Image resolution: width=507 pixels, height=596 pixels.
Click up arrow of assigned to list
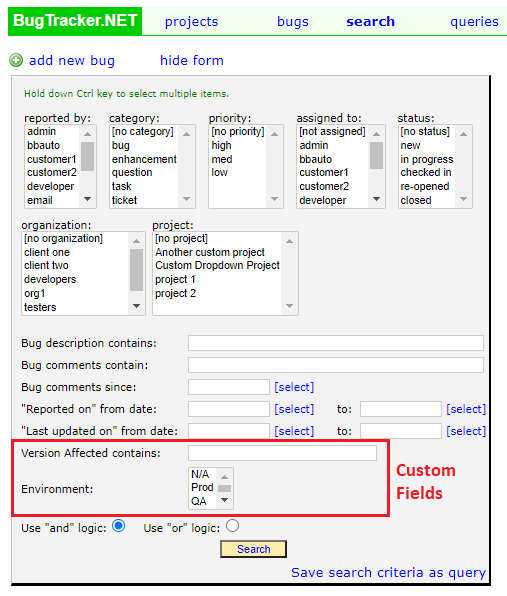coord(377,134)
